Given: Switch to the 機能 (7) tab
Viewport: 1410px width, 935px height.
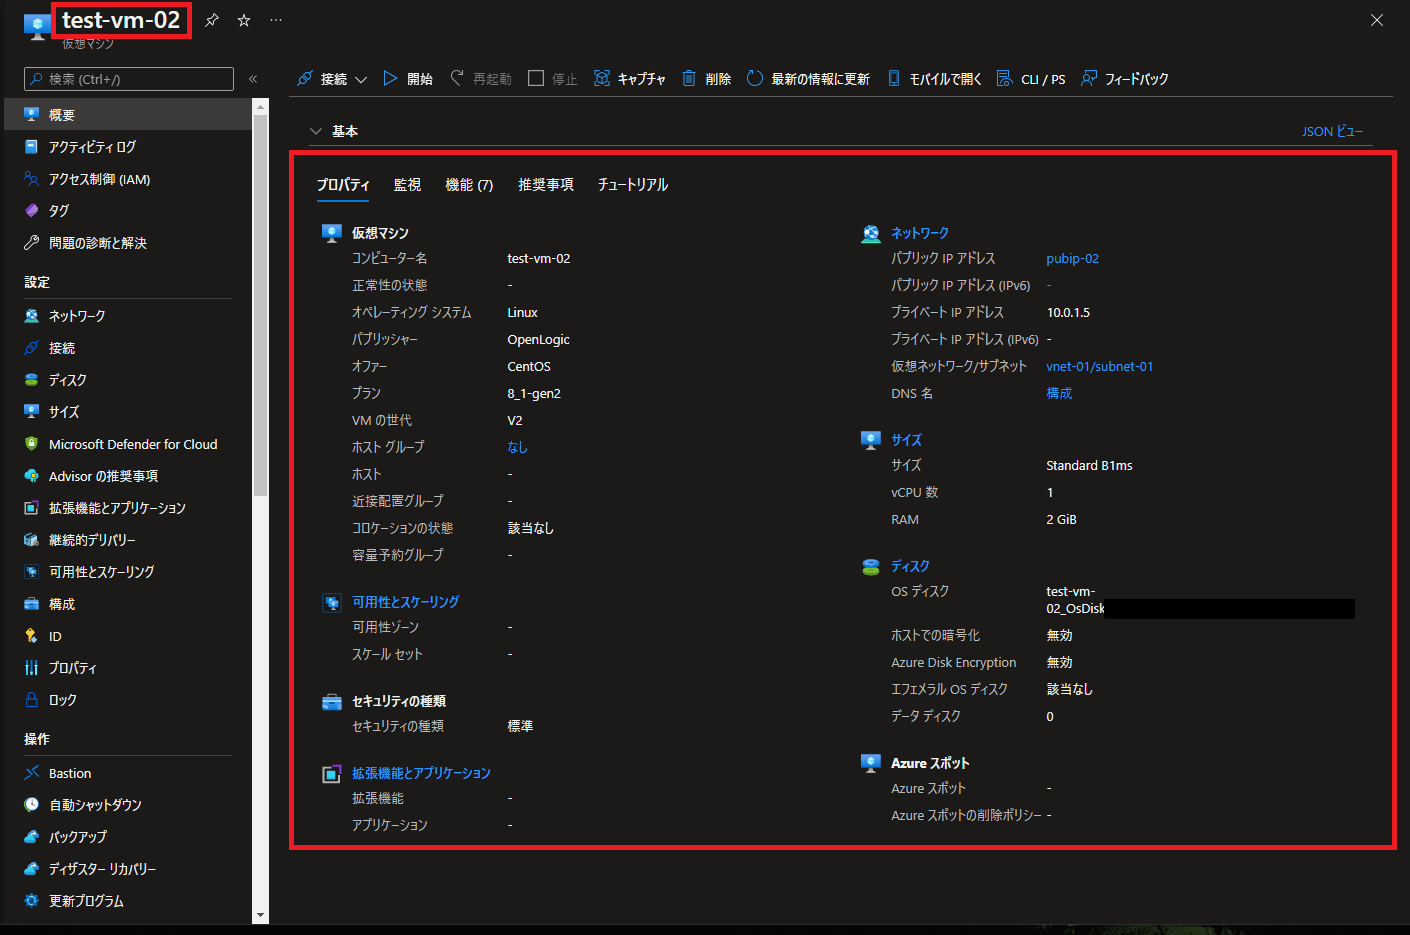Looking at the screenshot, I should click(469, 185).
